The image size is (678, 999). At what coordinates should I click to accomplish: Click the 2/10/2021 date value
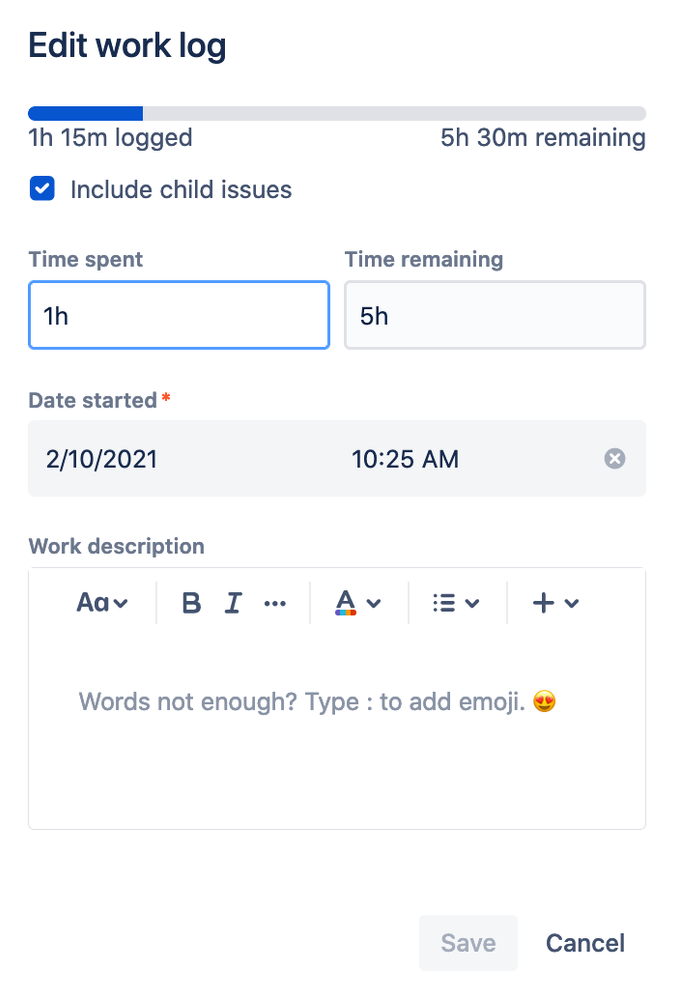click(102, 459)
